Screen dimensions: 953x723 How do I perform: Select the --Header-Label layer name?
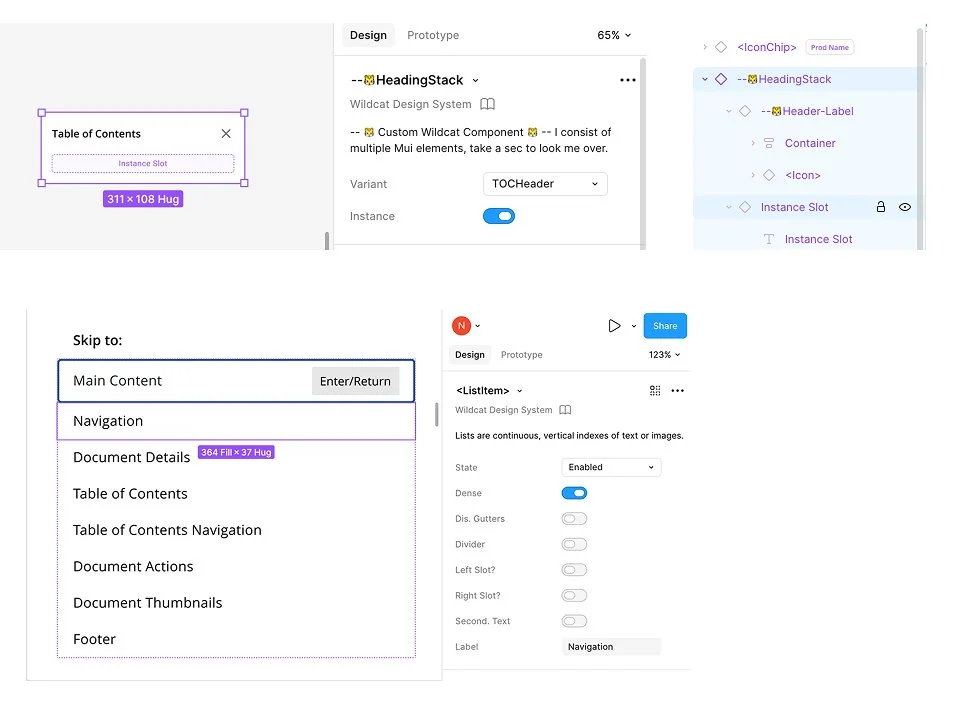click(807, 111)
